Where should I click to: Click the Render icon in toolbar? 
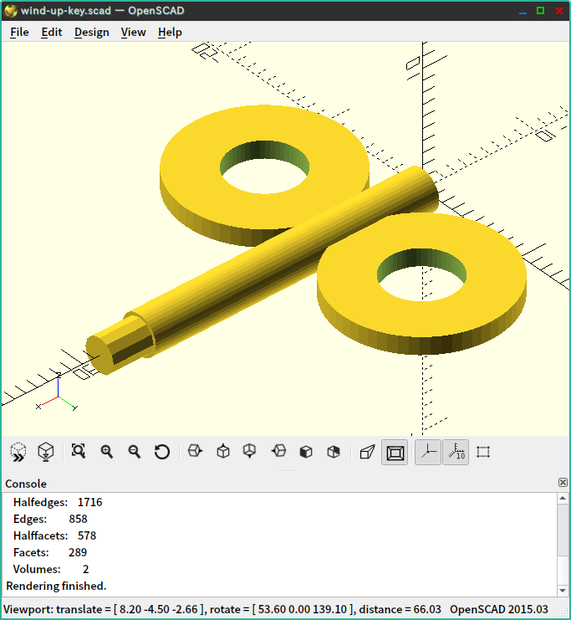point(46,452)
